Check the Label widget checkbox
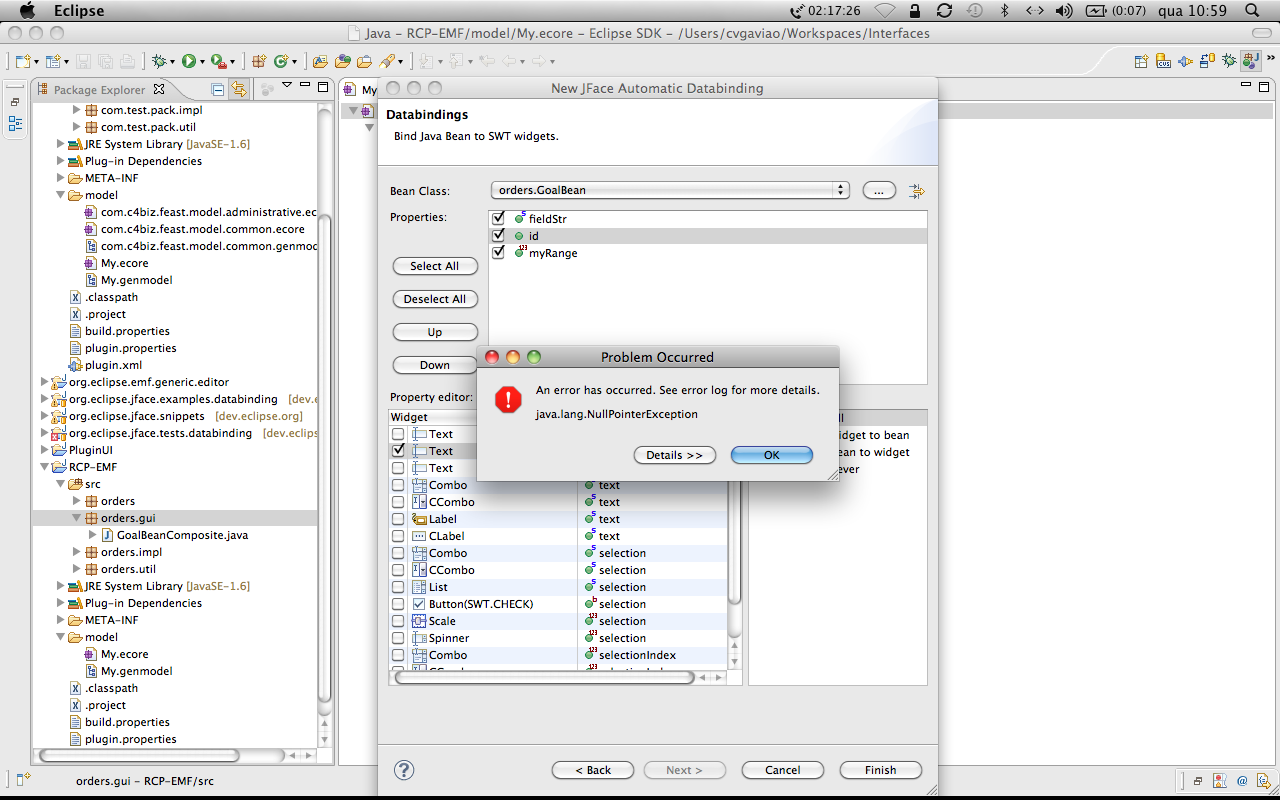The image size is (1280, 800). coord(398,519)
